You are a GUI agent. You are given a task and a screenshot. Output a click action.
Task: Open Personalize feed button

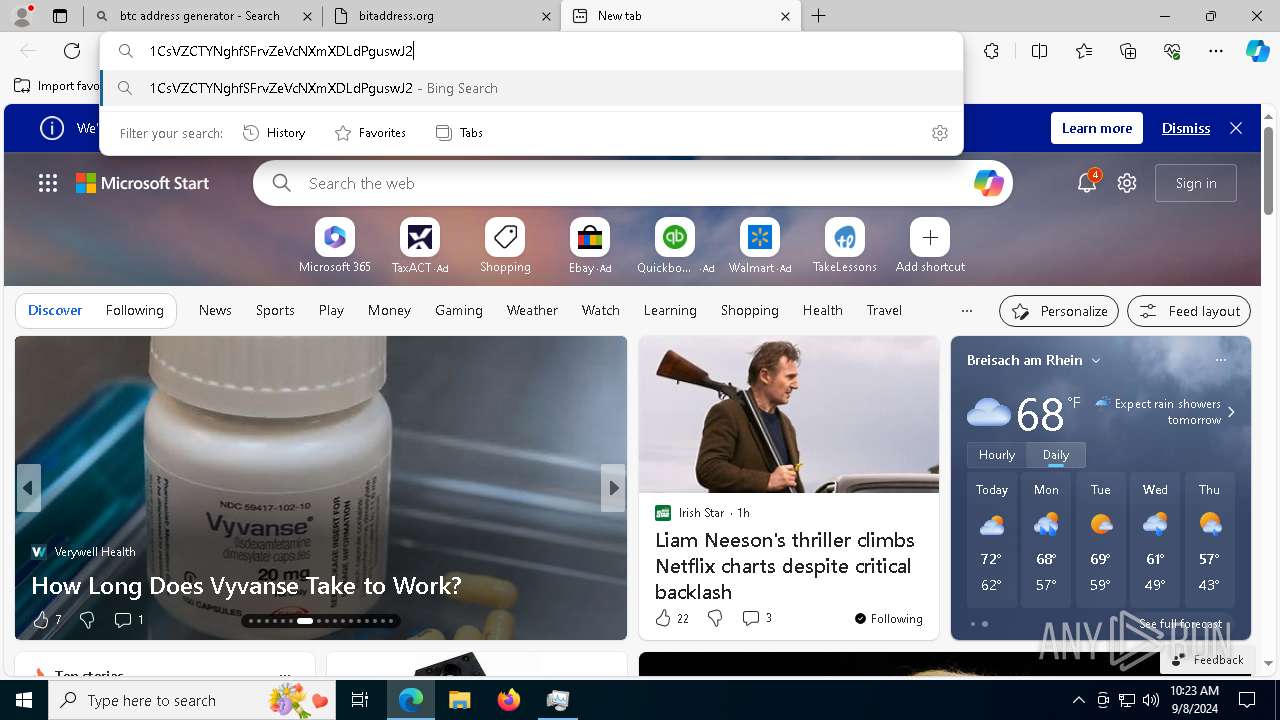pos(1059,311)
